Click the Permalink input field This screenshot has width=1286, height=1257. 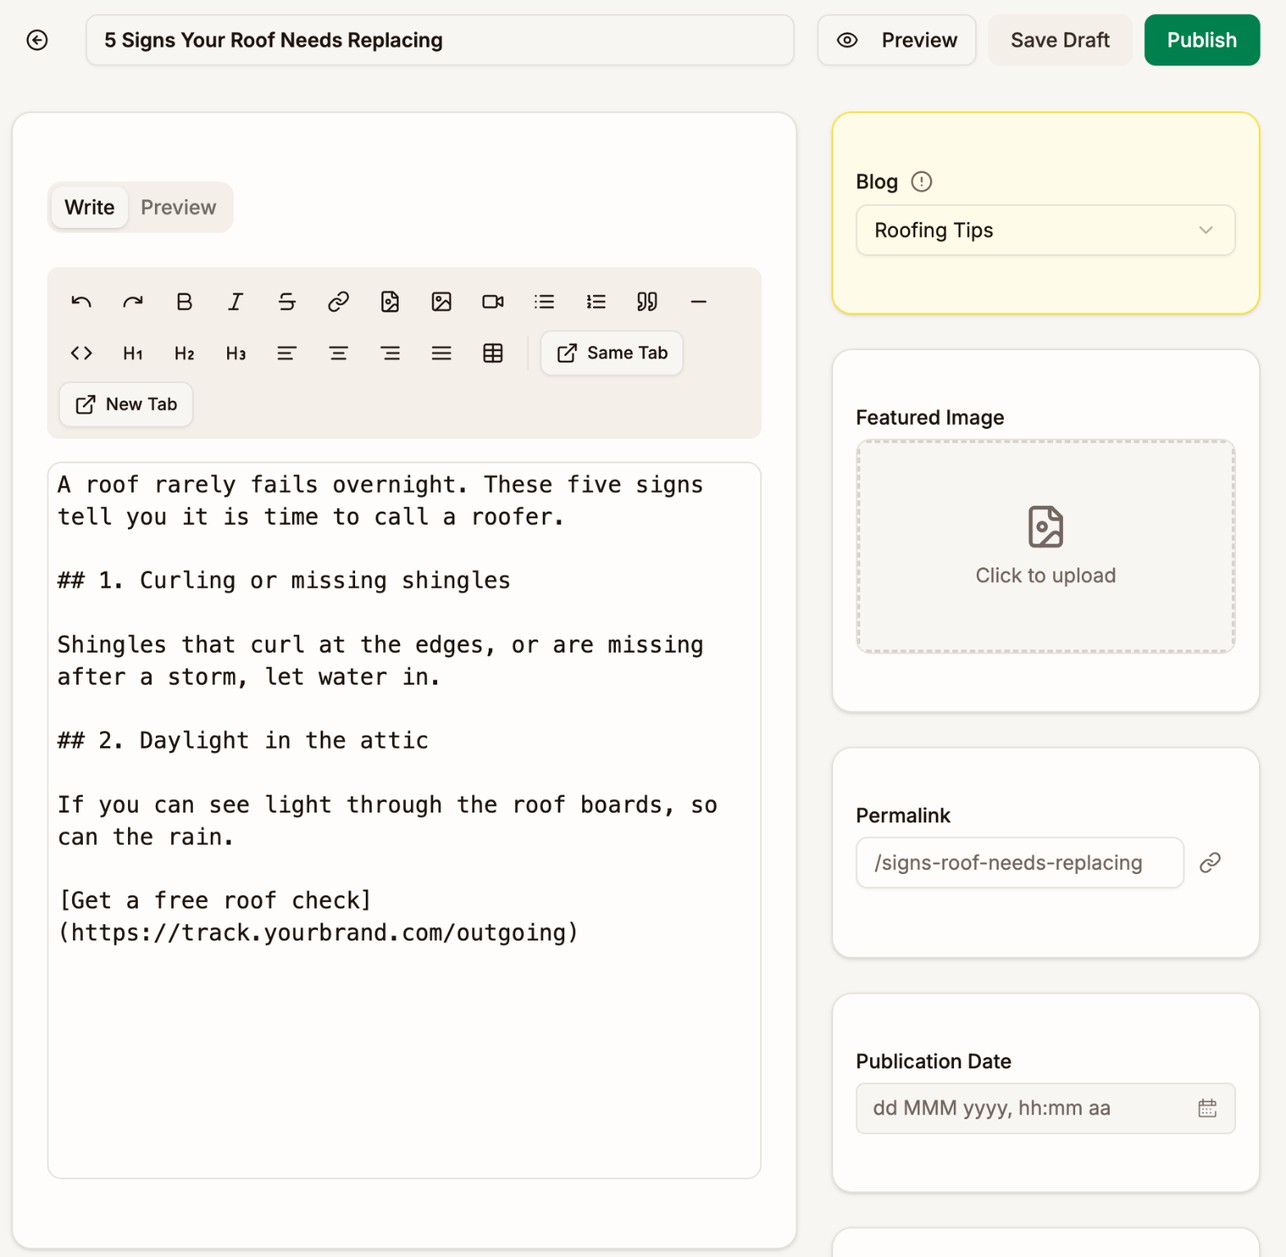pos(1020,862)
